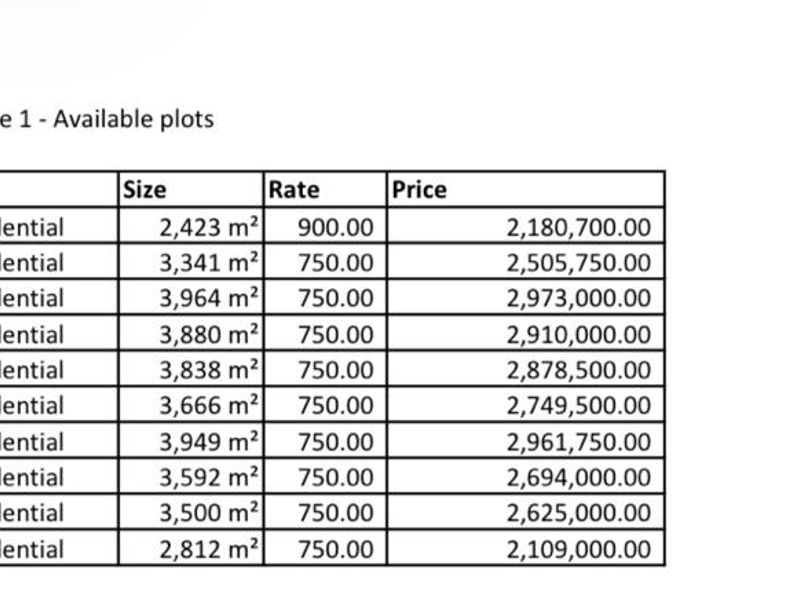800x600 pixels.
Task: Click the 3,880 m² size cell
Action: pyautogui.click(x=209, y=334)
